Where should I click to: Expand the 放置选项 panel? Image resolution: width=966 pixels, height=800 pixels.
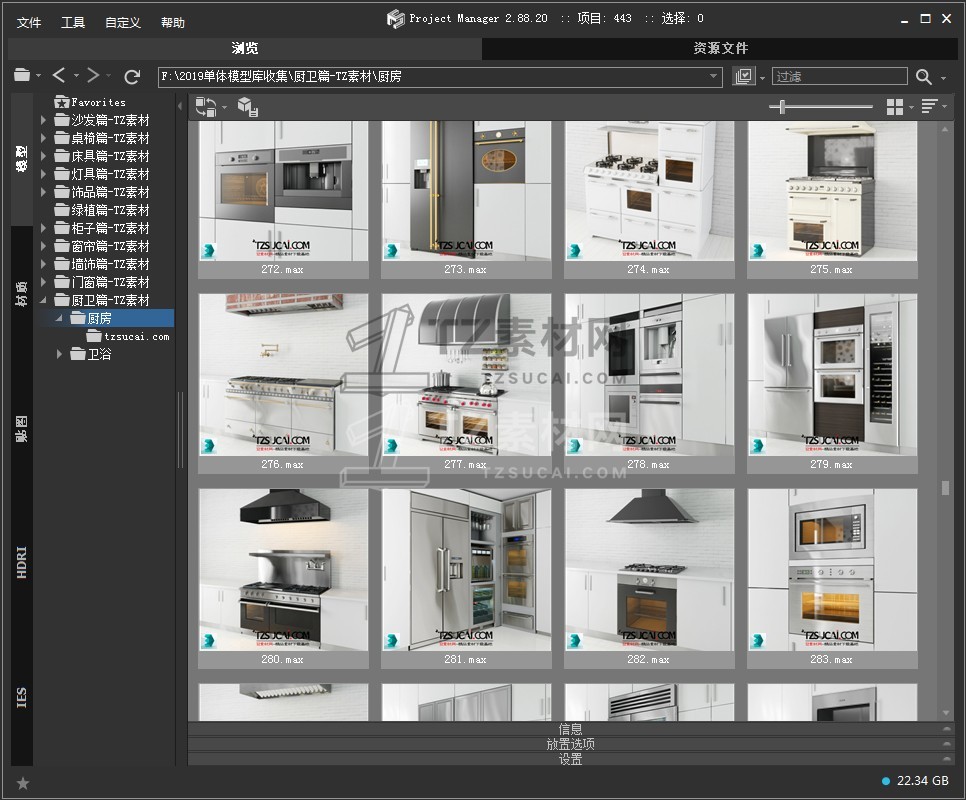click(x=570, y=744)
